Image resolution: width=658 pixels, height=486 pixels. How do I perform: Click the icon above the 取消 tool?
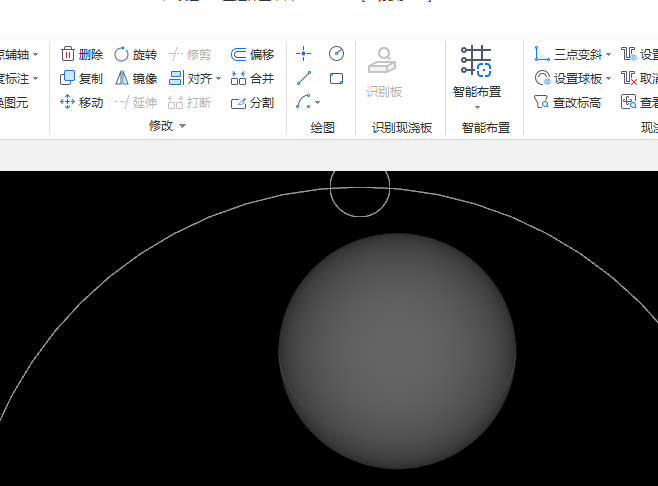[x=629, y=54]
